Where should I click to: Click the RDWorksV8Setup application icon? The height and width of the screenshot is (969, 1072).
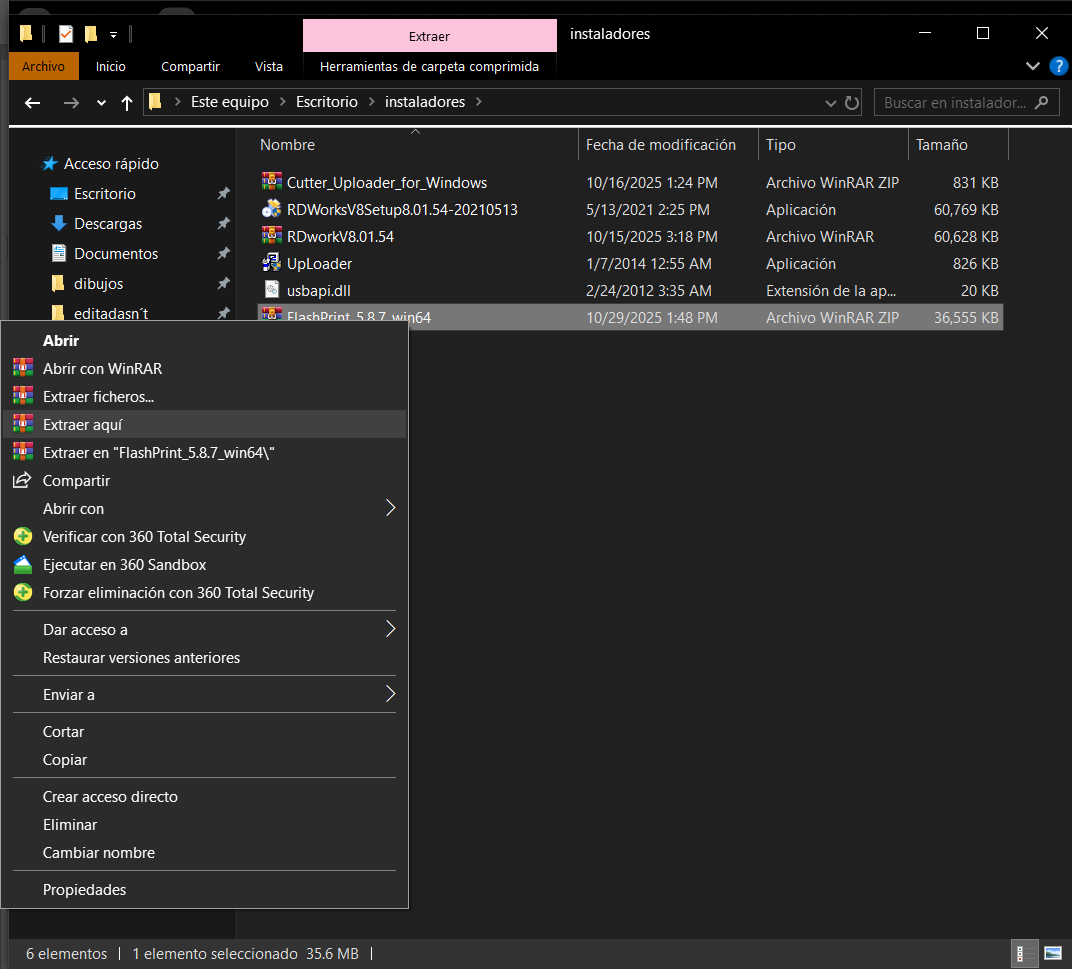pyautogui.click(x=271, y=210)
